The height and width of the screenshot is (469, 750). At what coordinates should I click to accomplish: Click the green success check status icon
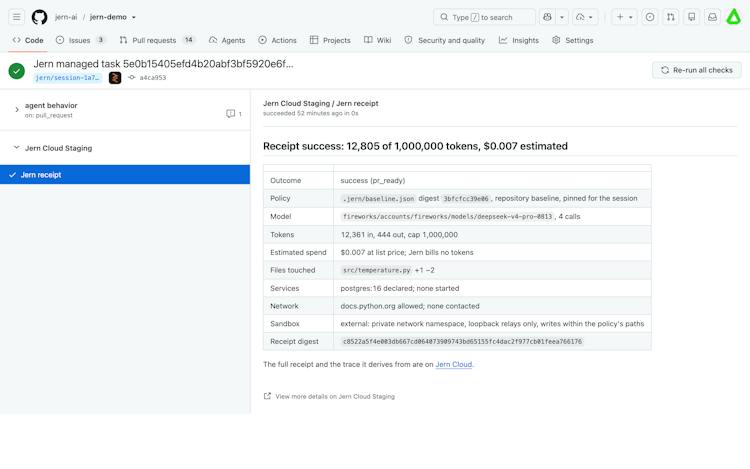(x=17, y=71)
